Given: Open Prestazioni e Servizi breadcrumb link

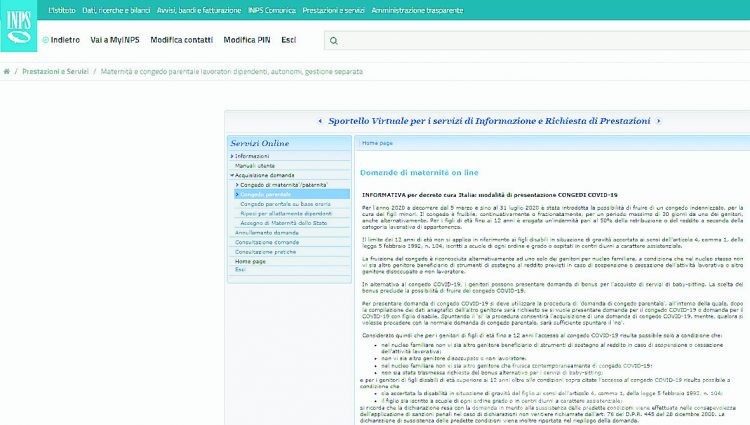Looking at the screenshot, I should (x=55, y=72).
